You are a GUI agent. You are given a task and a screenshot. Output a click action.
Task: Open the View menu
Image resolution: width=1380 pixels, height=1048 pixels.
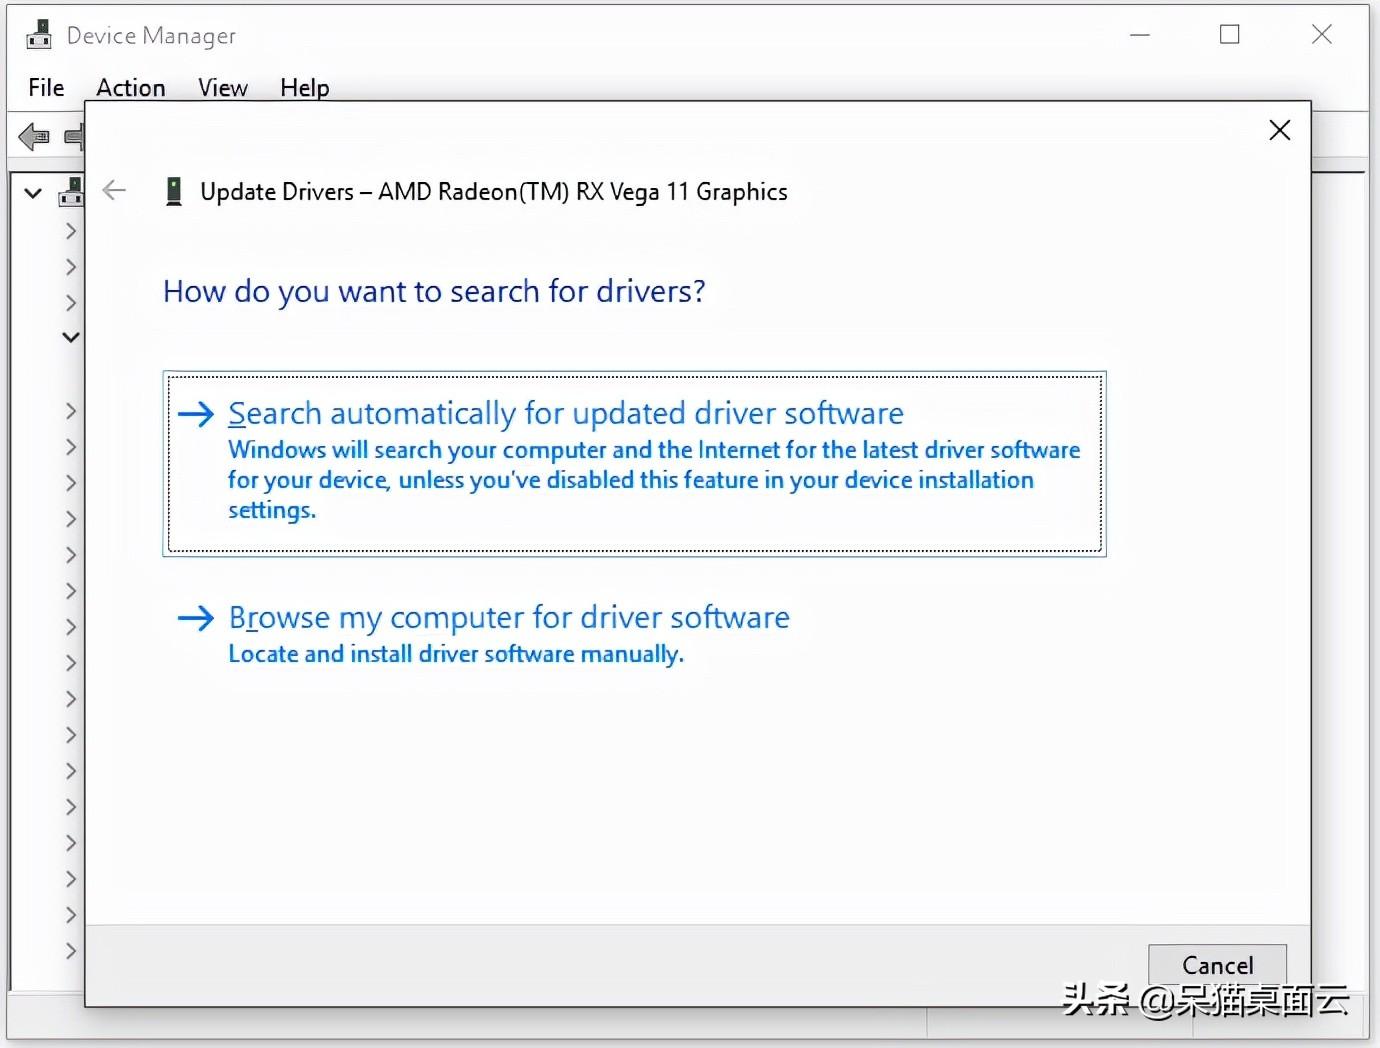pyautogui.click(x=223, y=88)
